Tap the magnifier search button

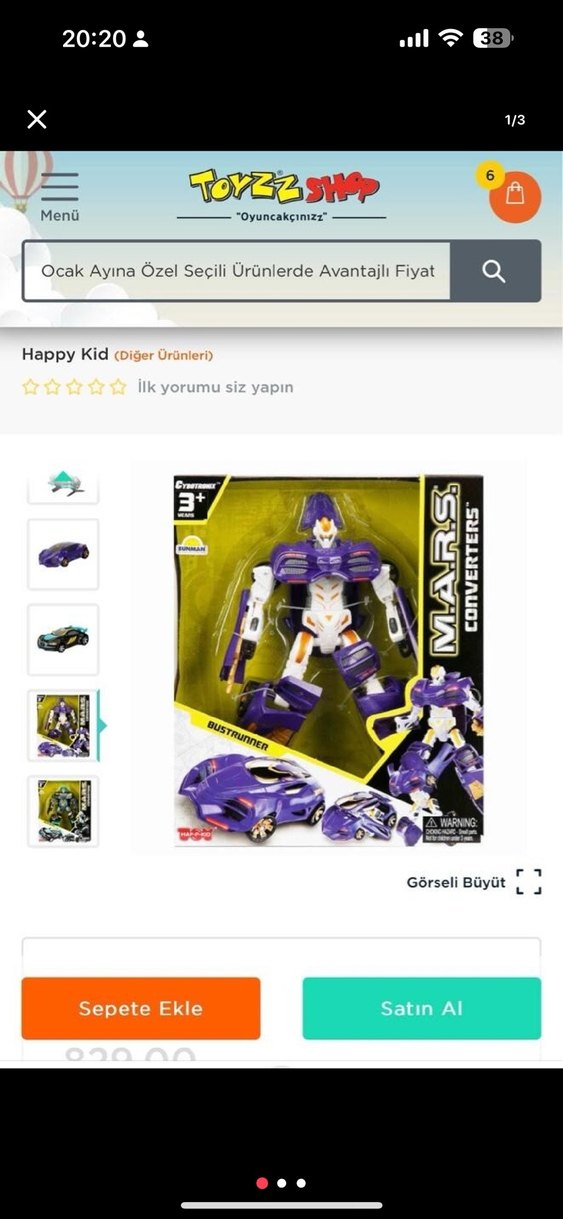[x=494, y=271]
